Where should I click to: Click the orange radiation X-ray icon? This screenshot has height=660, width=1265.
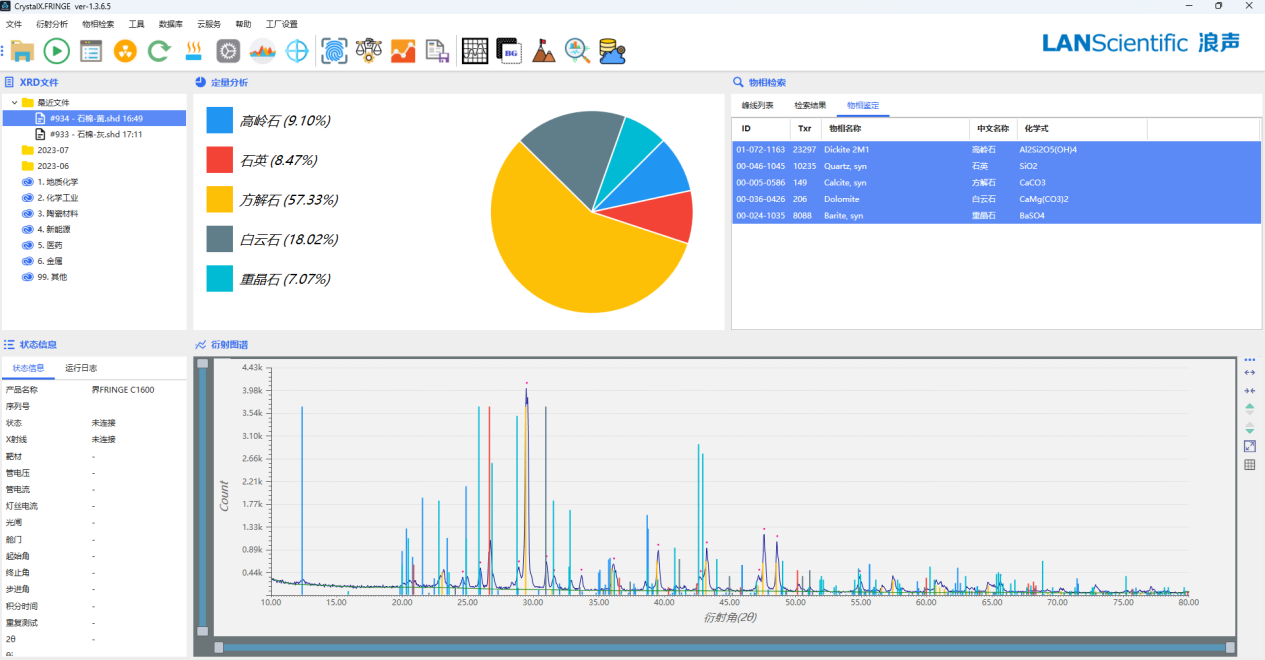click(125, 51)
